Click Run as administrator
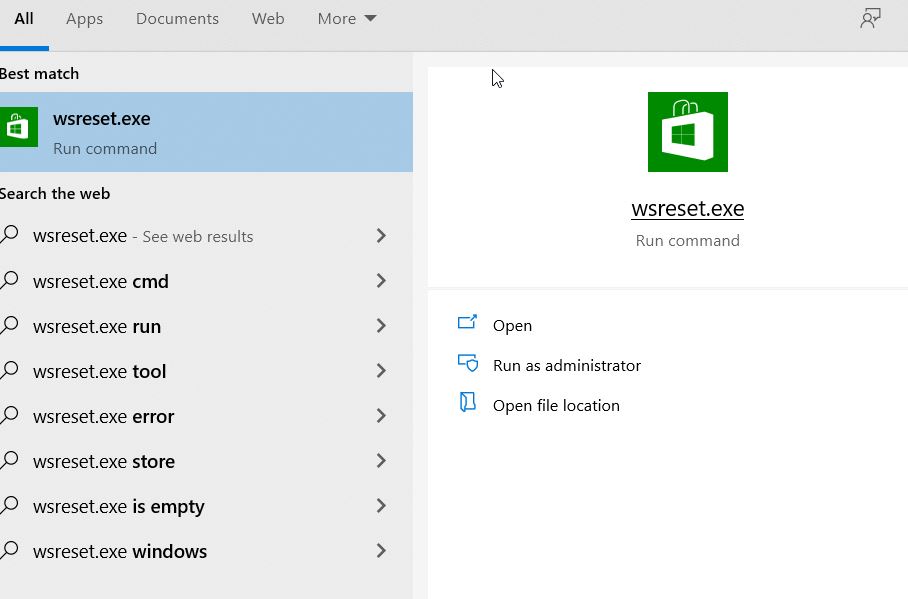This screenshot has width=908, height=599. [567, 366]
